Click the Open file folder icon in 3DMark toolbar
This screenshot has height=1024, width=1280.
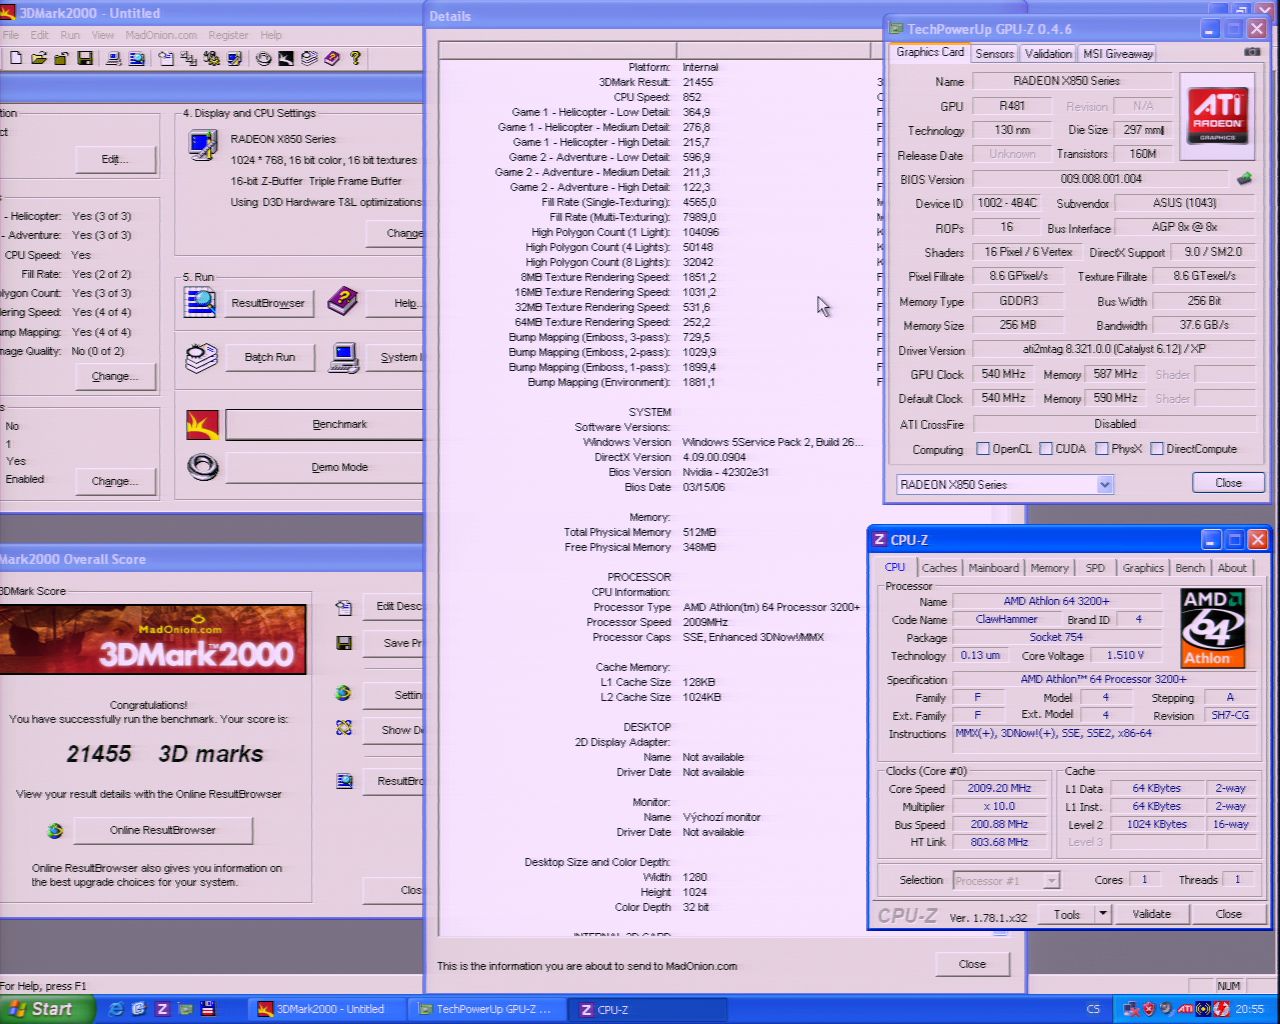click(x=39, y=59)
